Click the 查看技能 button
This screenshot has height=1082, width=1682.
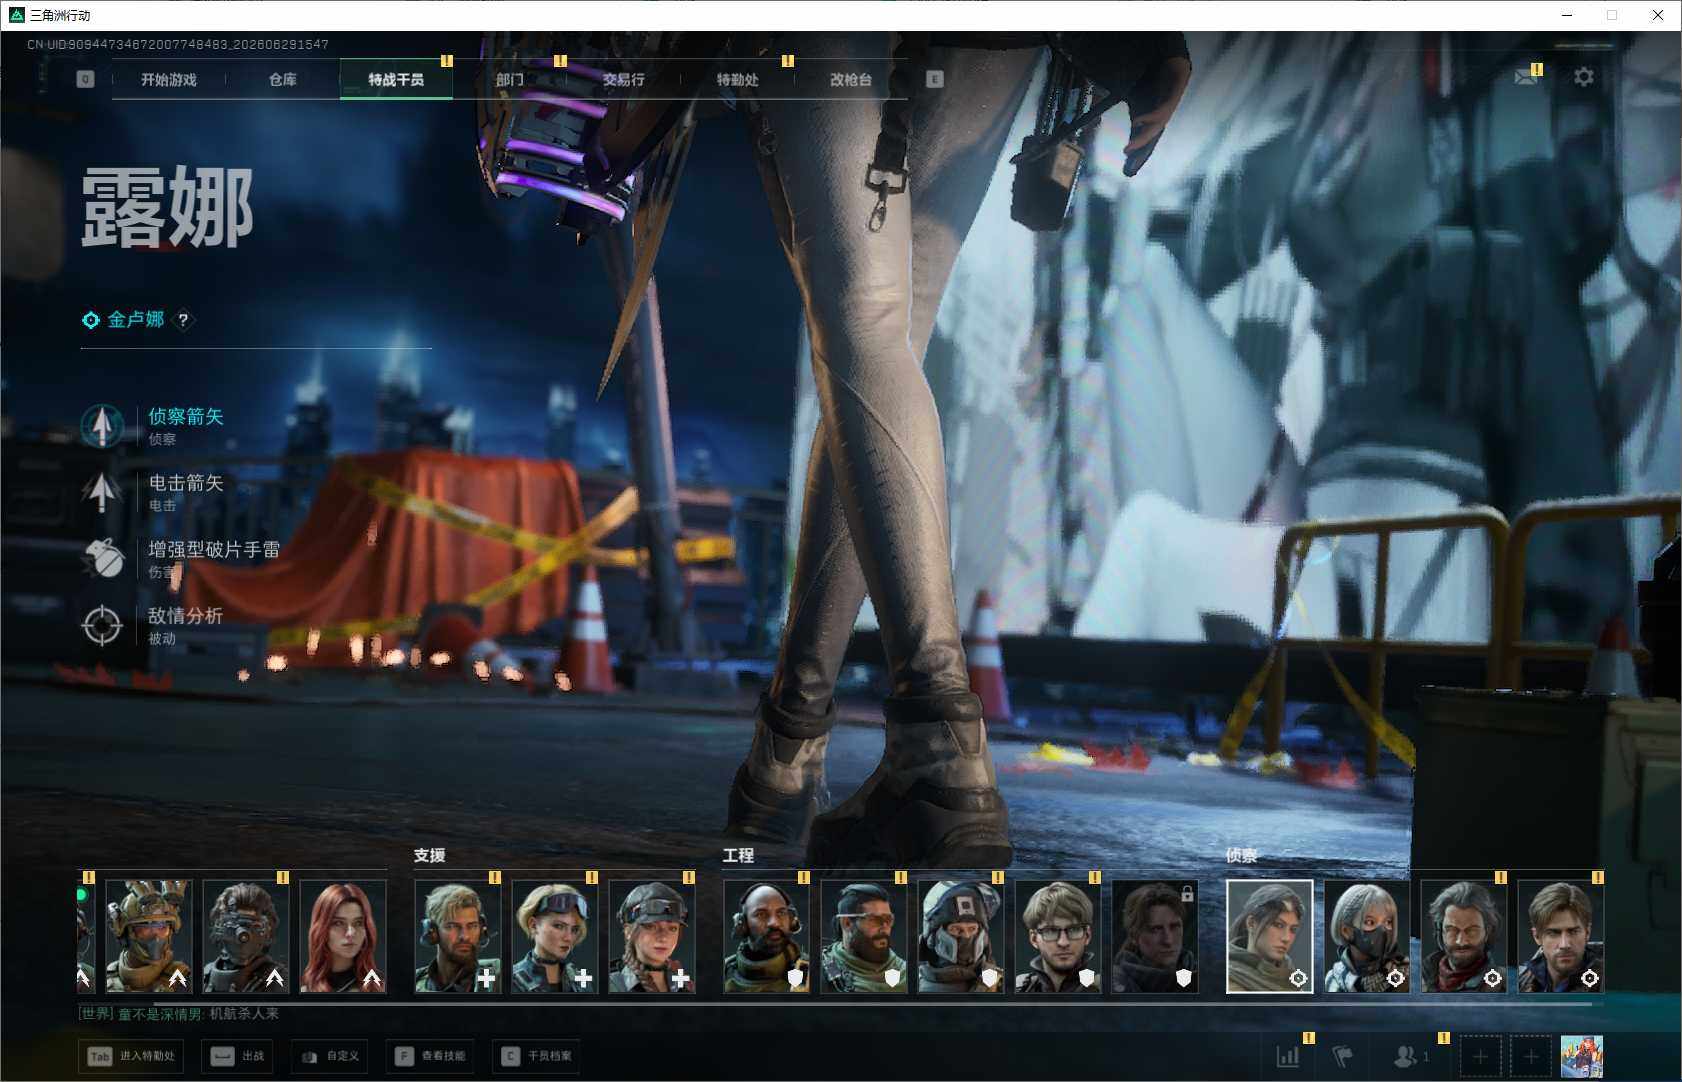click(430, 1056)
